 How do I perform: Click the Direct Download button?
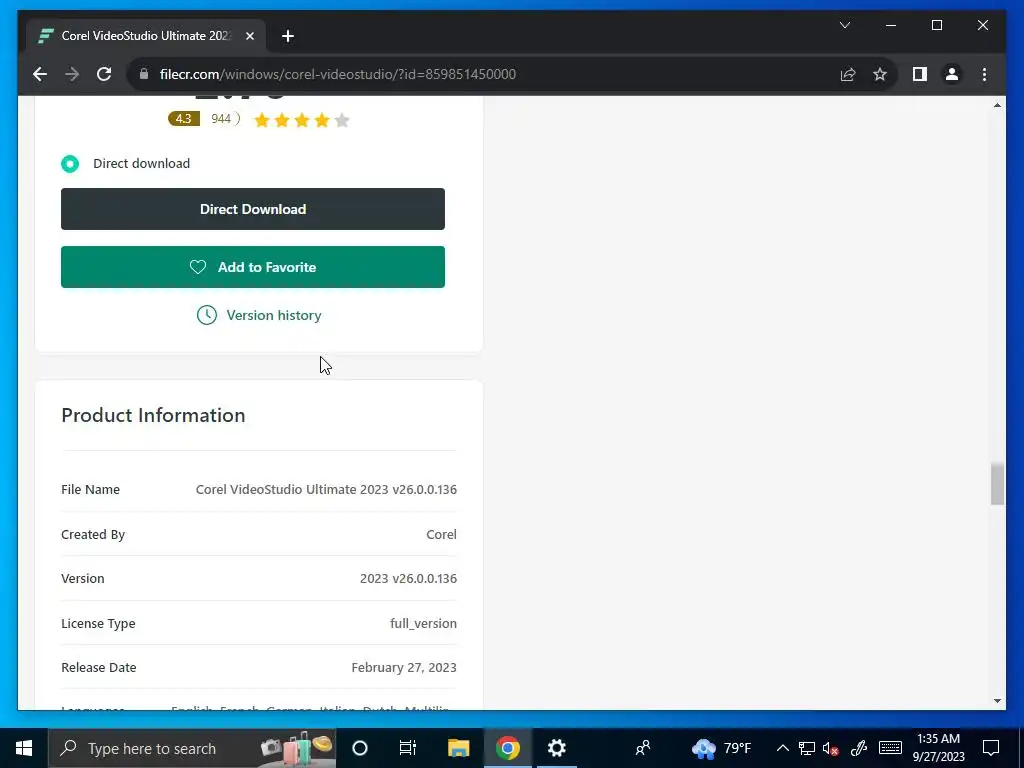click(253, 209)
